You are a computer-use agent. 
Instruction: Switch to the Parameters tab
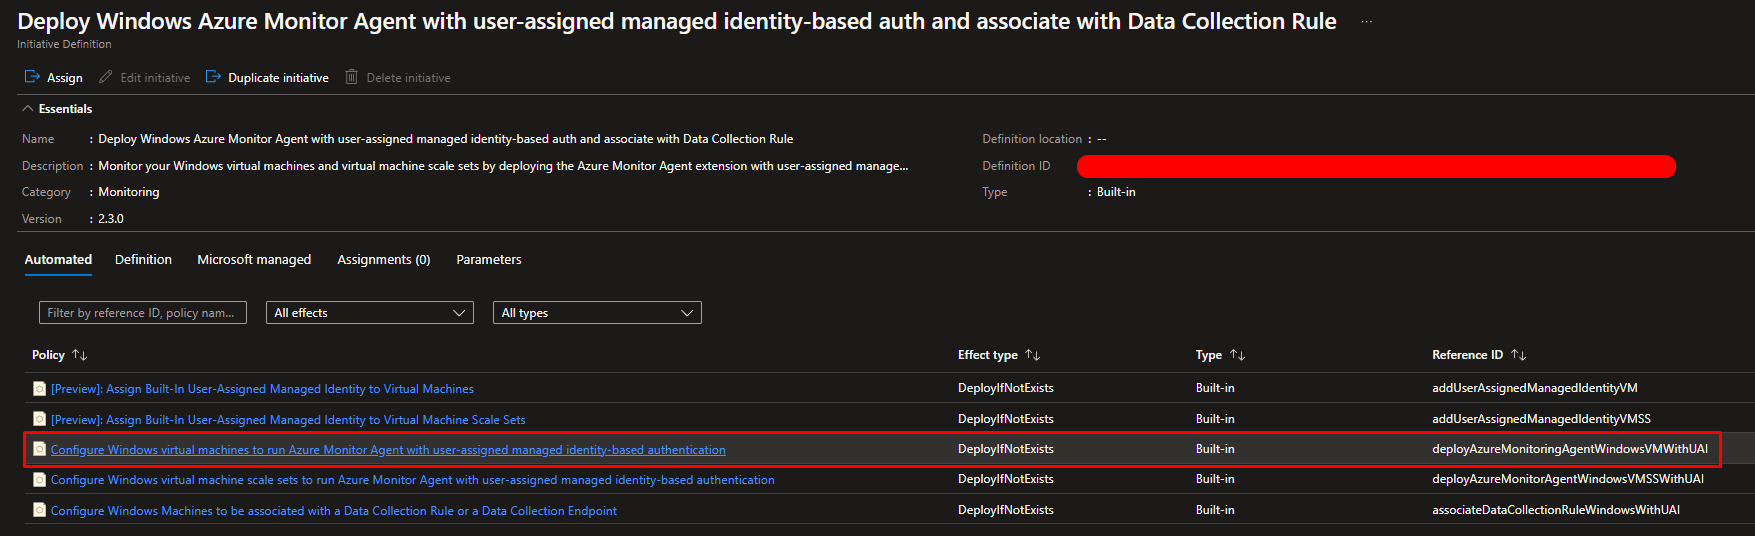pyautogui.click(x=488, y=260)
